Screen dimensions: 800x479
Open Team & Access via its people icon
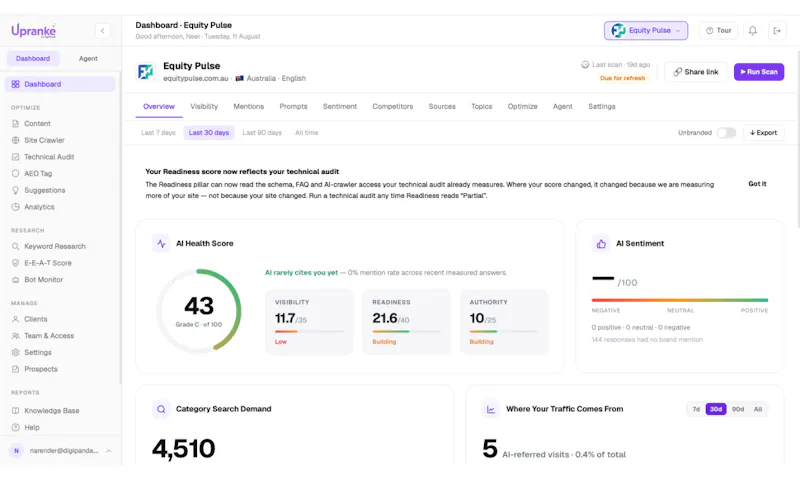coord(15,336)
